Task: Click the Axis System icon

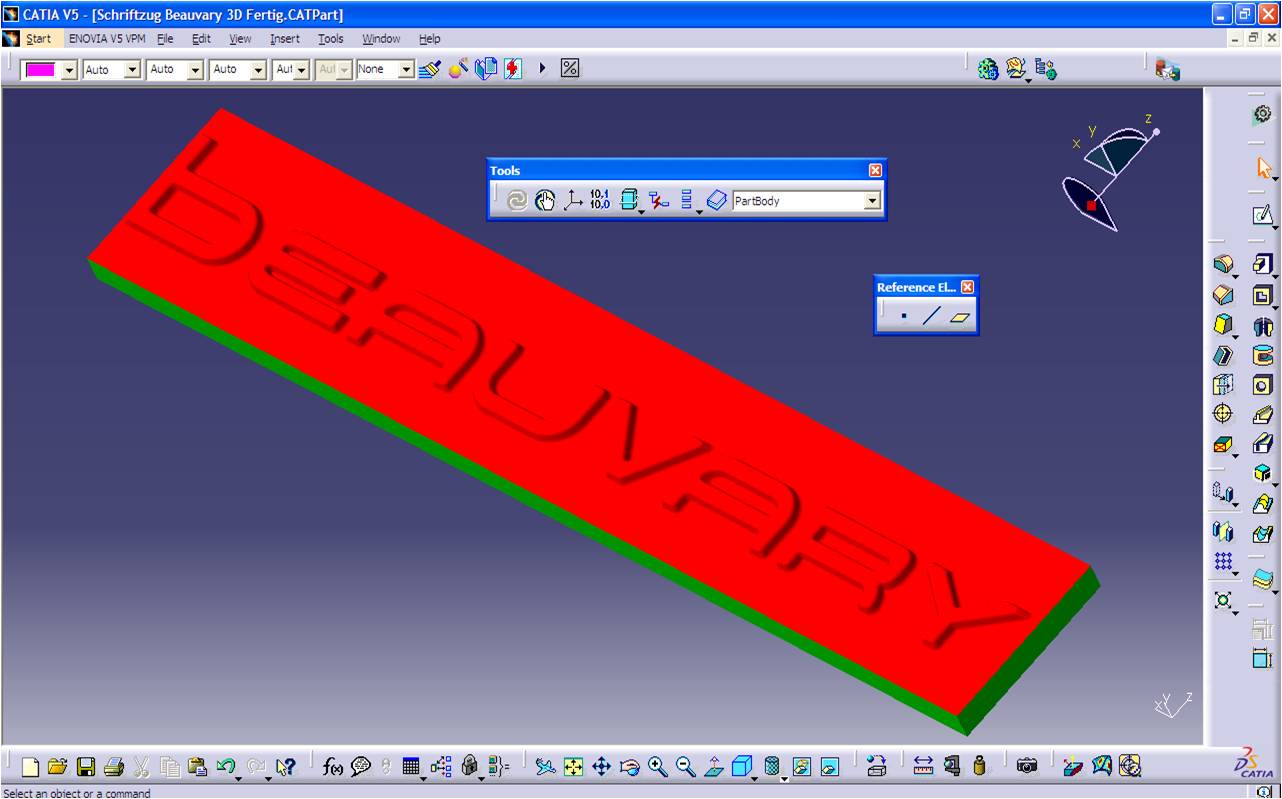Action: 573,201
